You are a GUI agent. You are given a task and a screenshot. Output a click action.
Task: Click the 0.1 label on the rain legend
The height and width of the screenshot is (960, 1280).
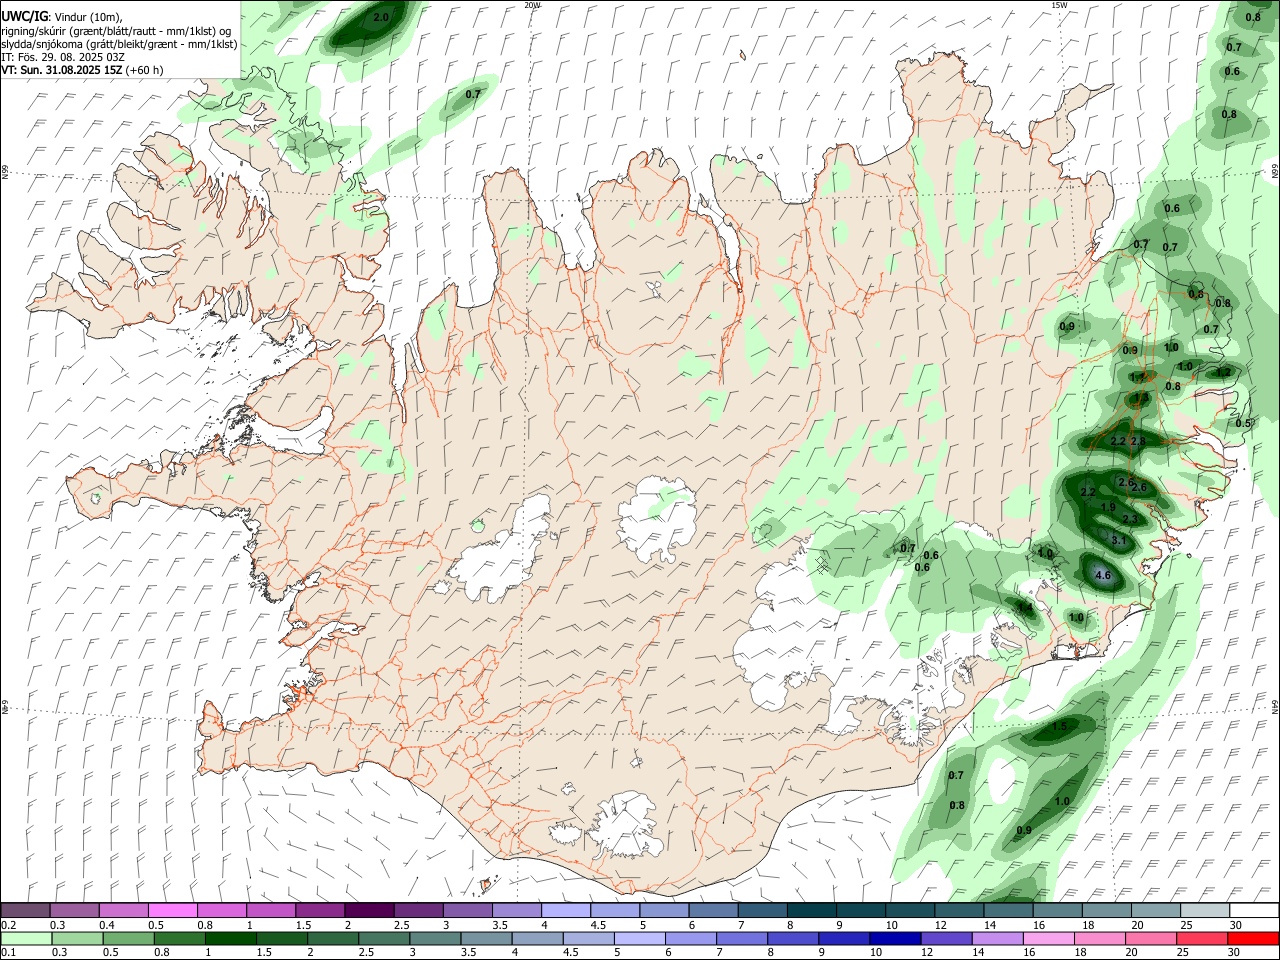[8, 953]
